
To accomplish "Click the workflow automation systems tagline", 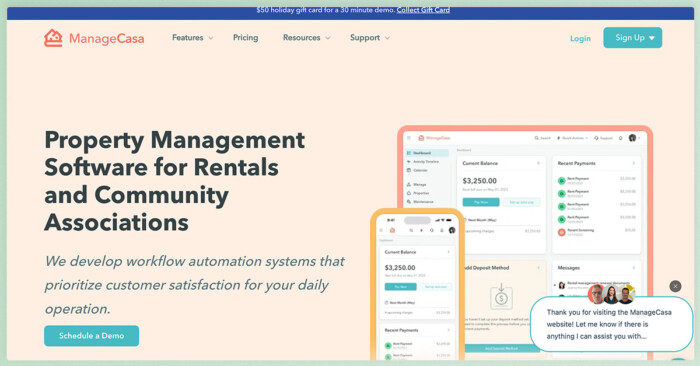I will tap(194, 285).
